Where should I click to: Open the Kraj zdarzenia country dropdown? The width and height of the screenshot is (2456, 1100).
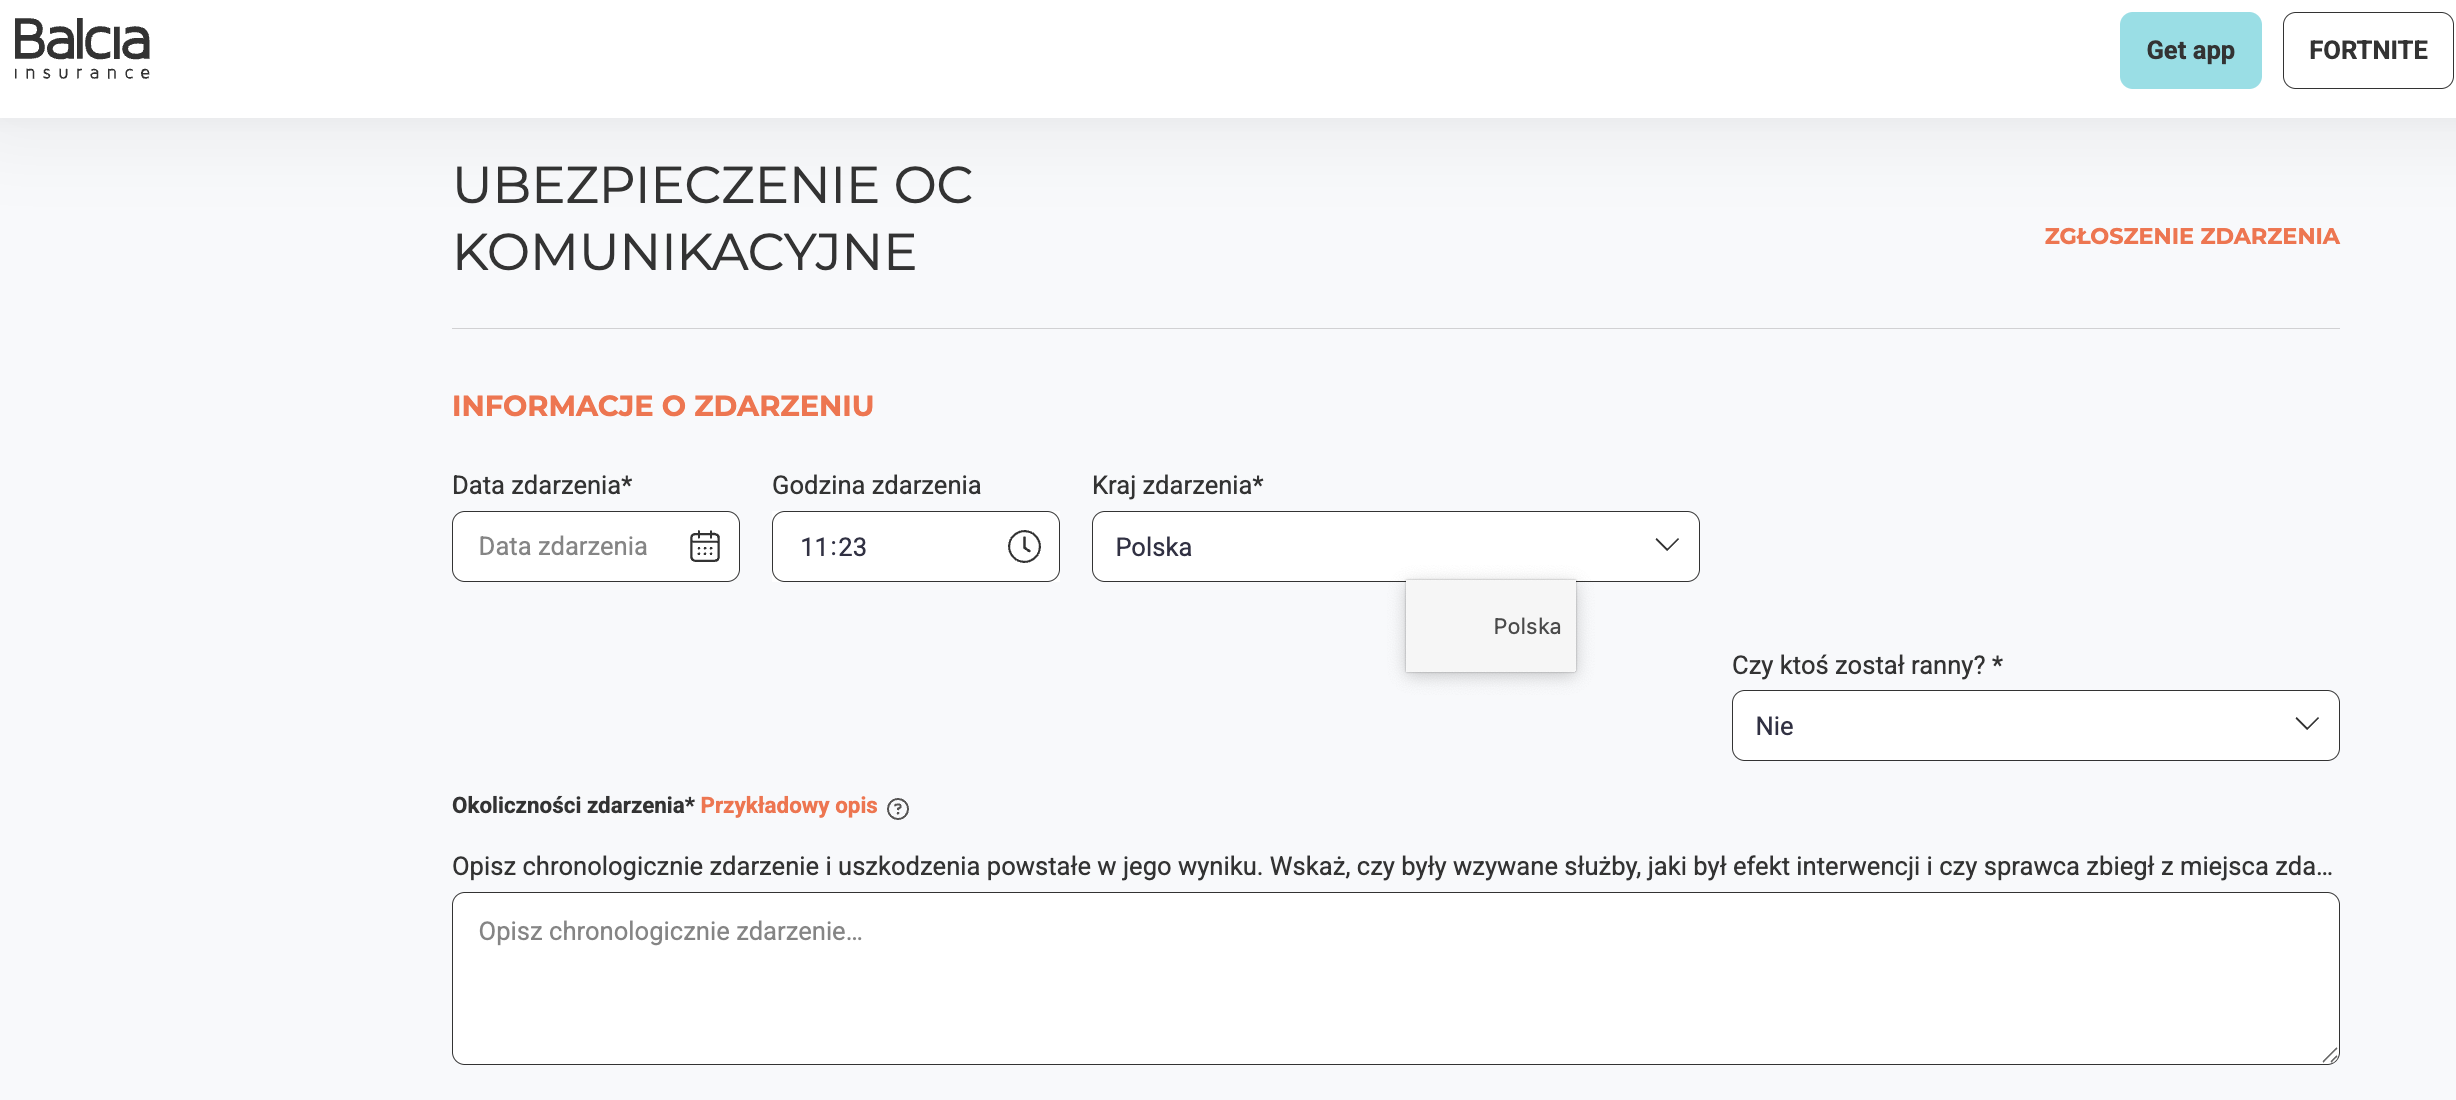point(1395,546)
